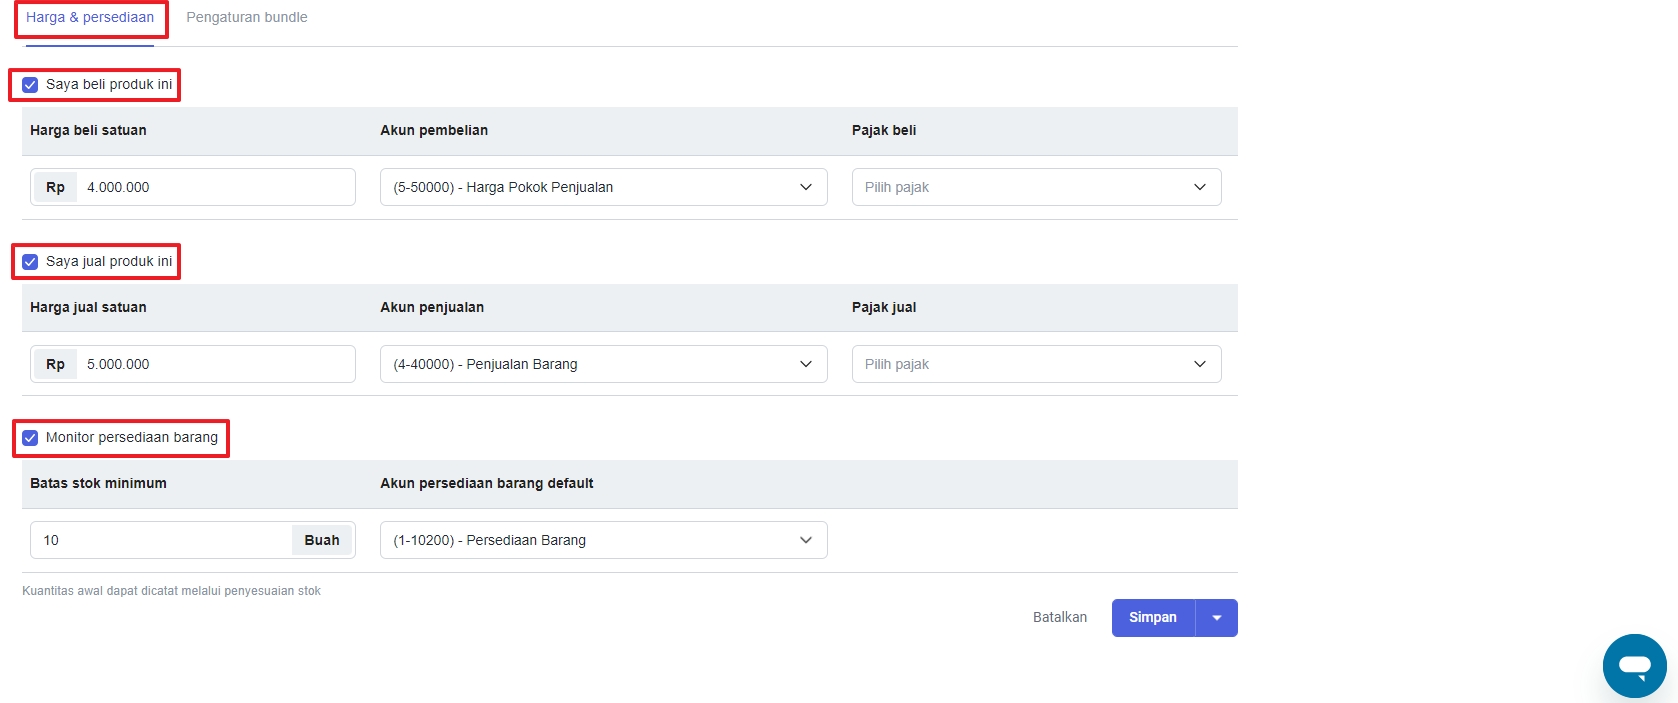Screen dimensions: 1678x703
Task: Click Akun persediaan barang default header
Action: click(x=487, y=484)
